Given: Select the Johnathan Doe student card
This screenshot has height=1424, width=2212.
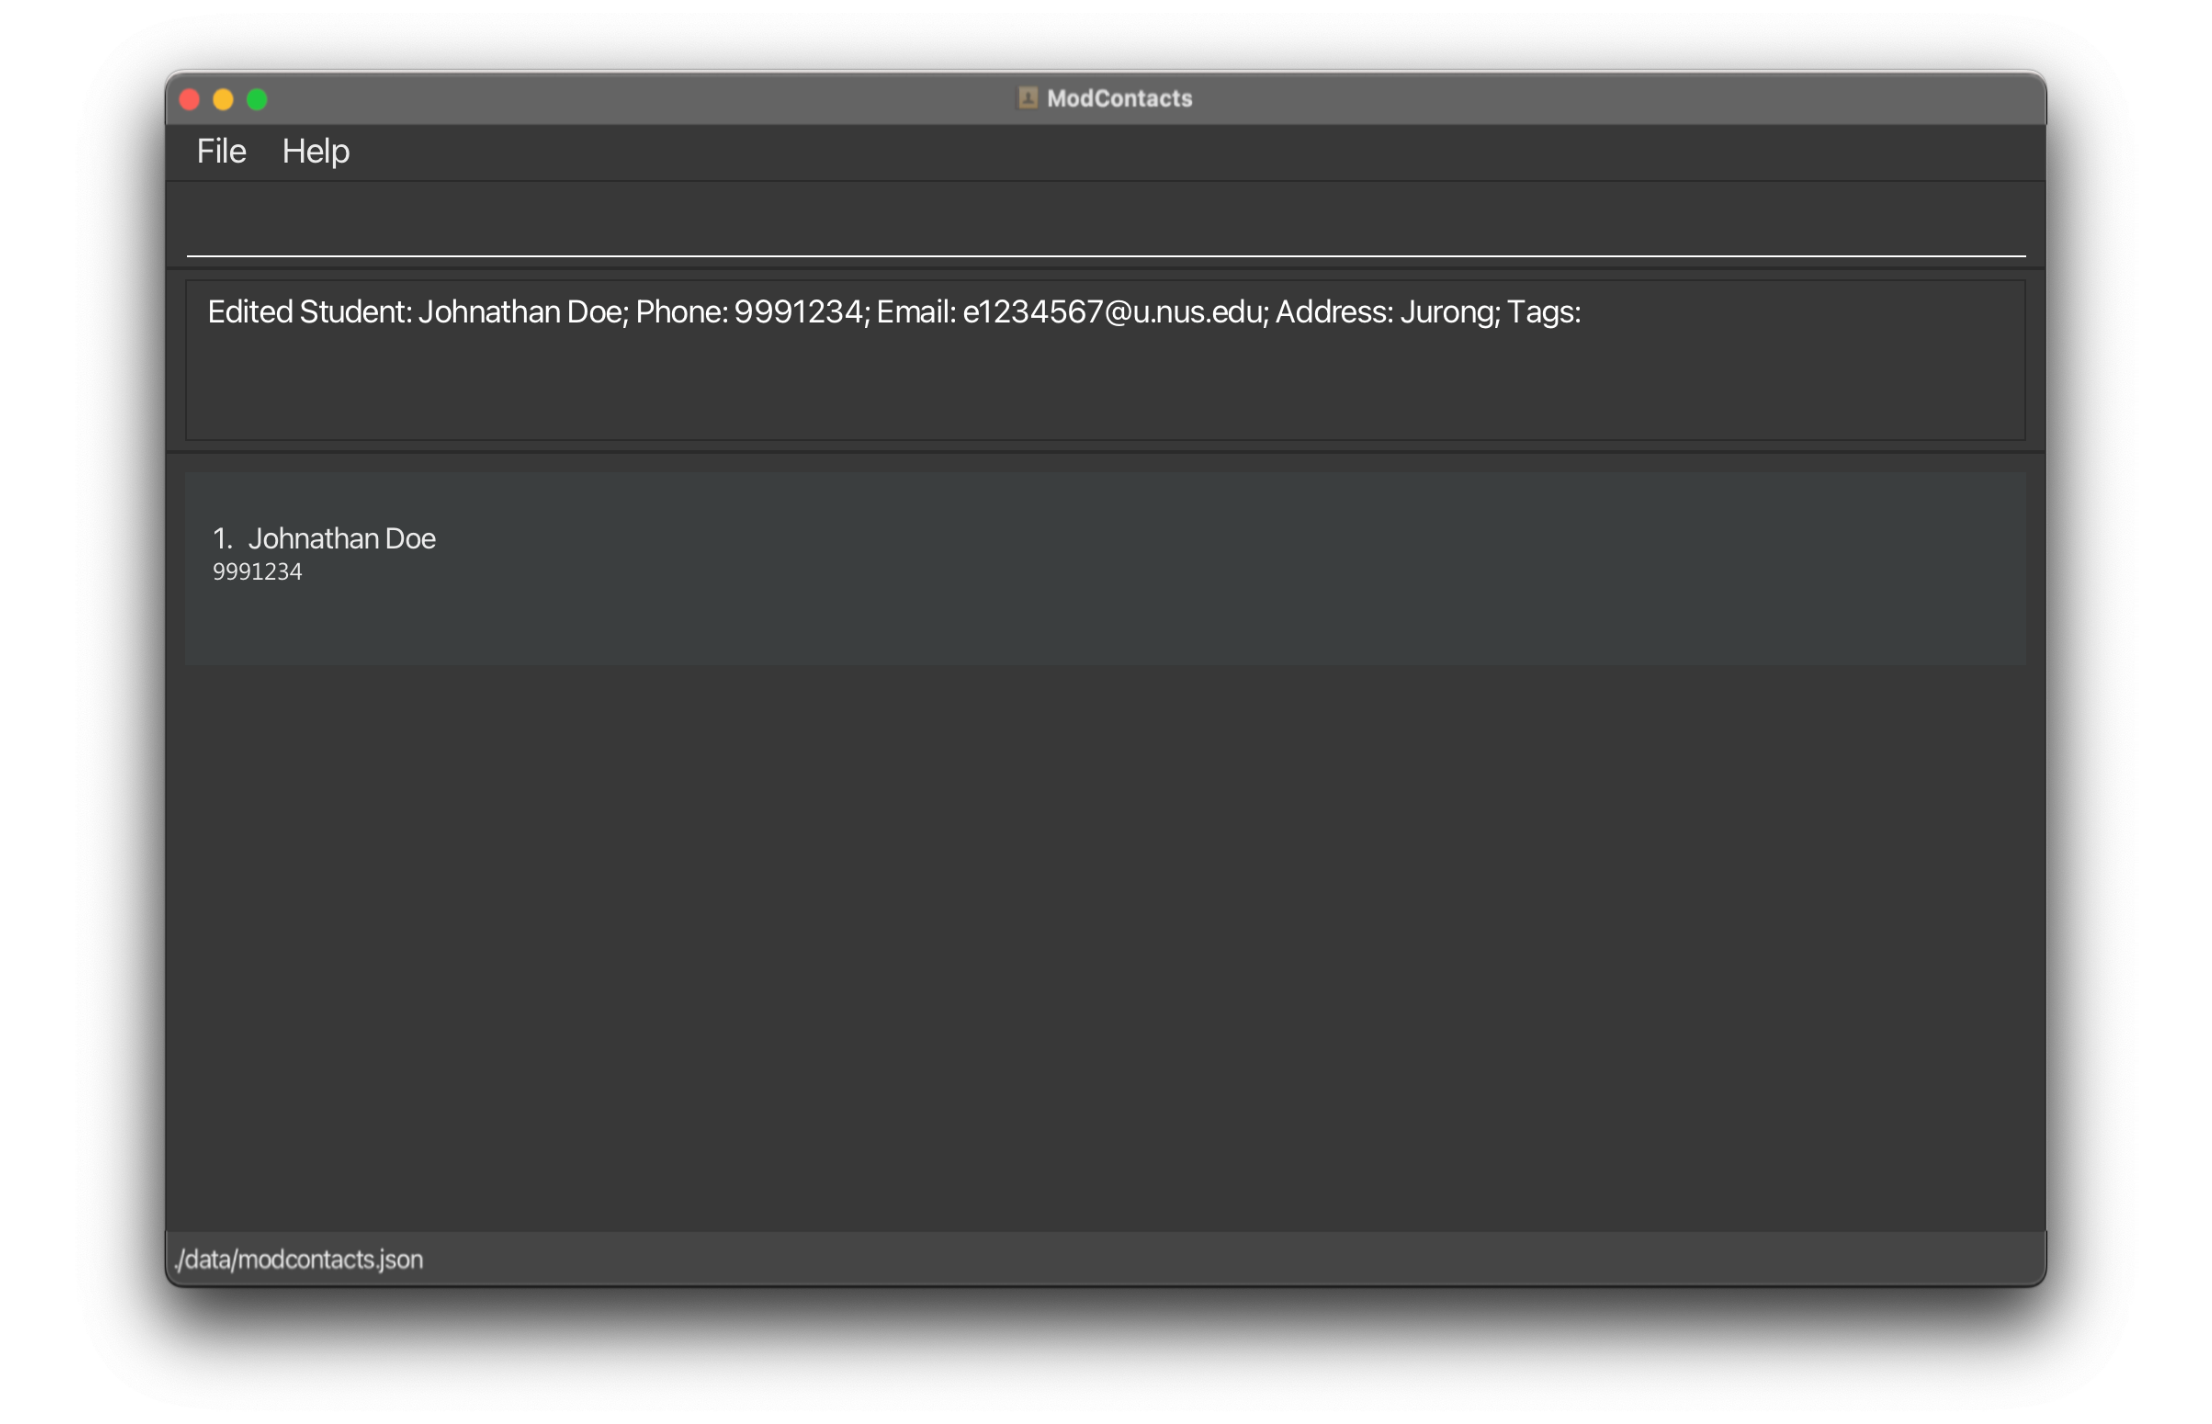Looking at the screenshot, I should click(1104, 567).
